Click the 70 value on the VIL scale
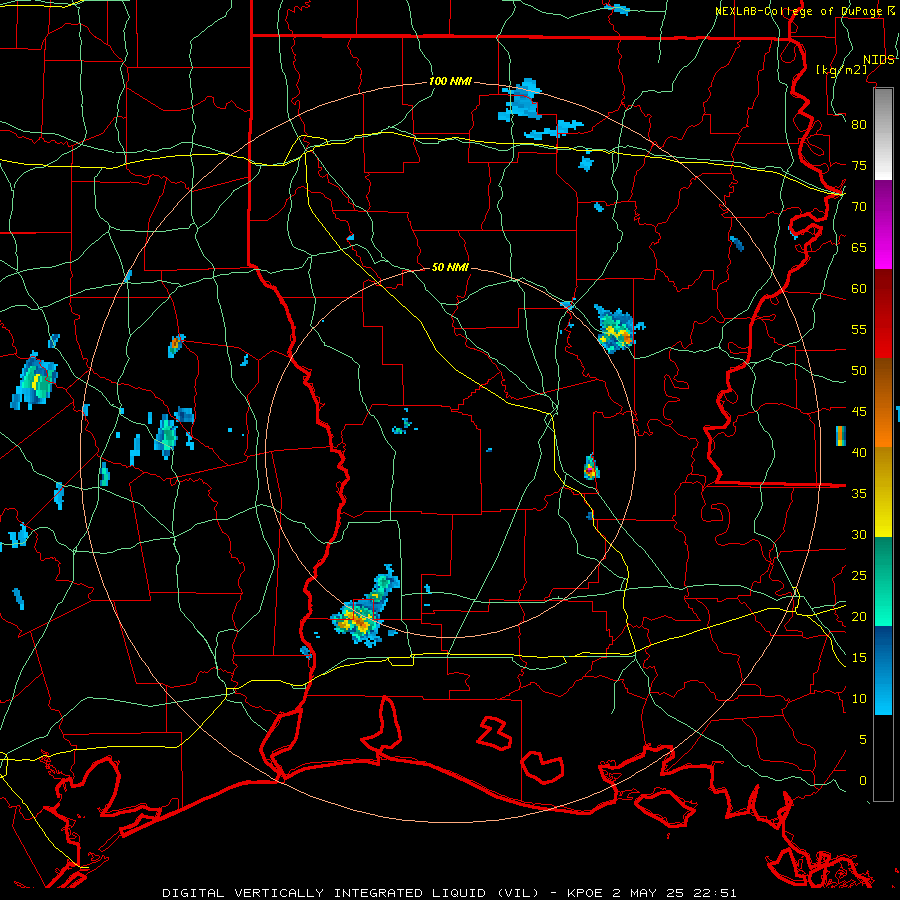 pos(859,207)
